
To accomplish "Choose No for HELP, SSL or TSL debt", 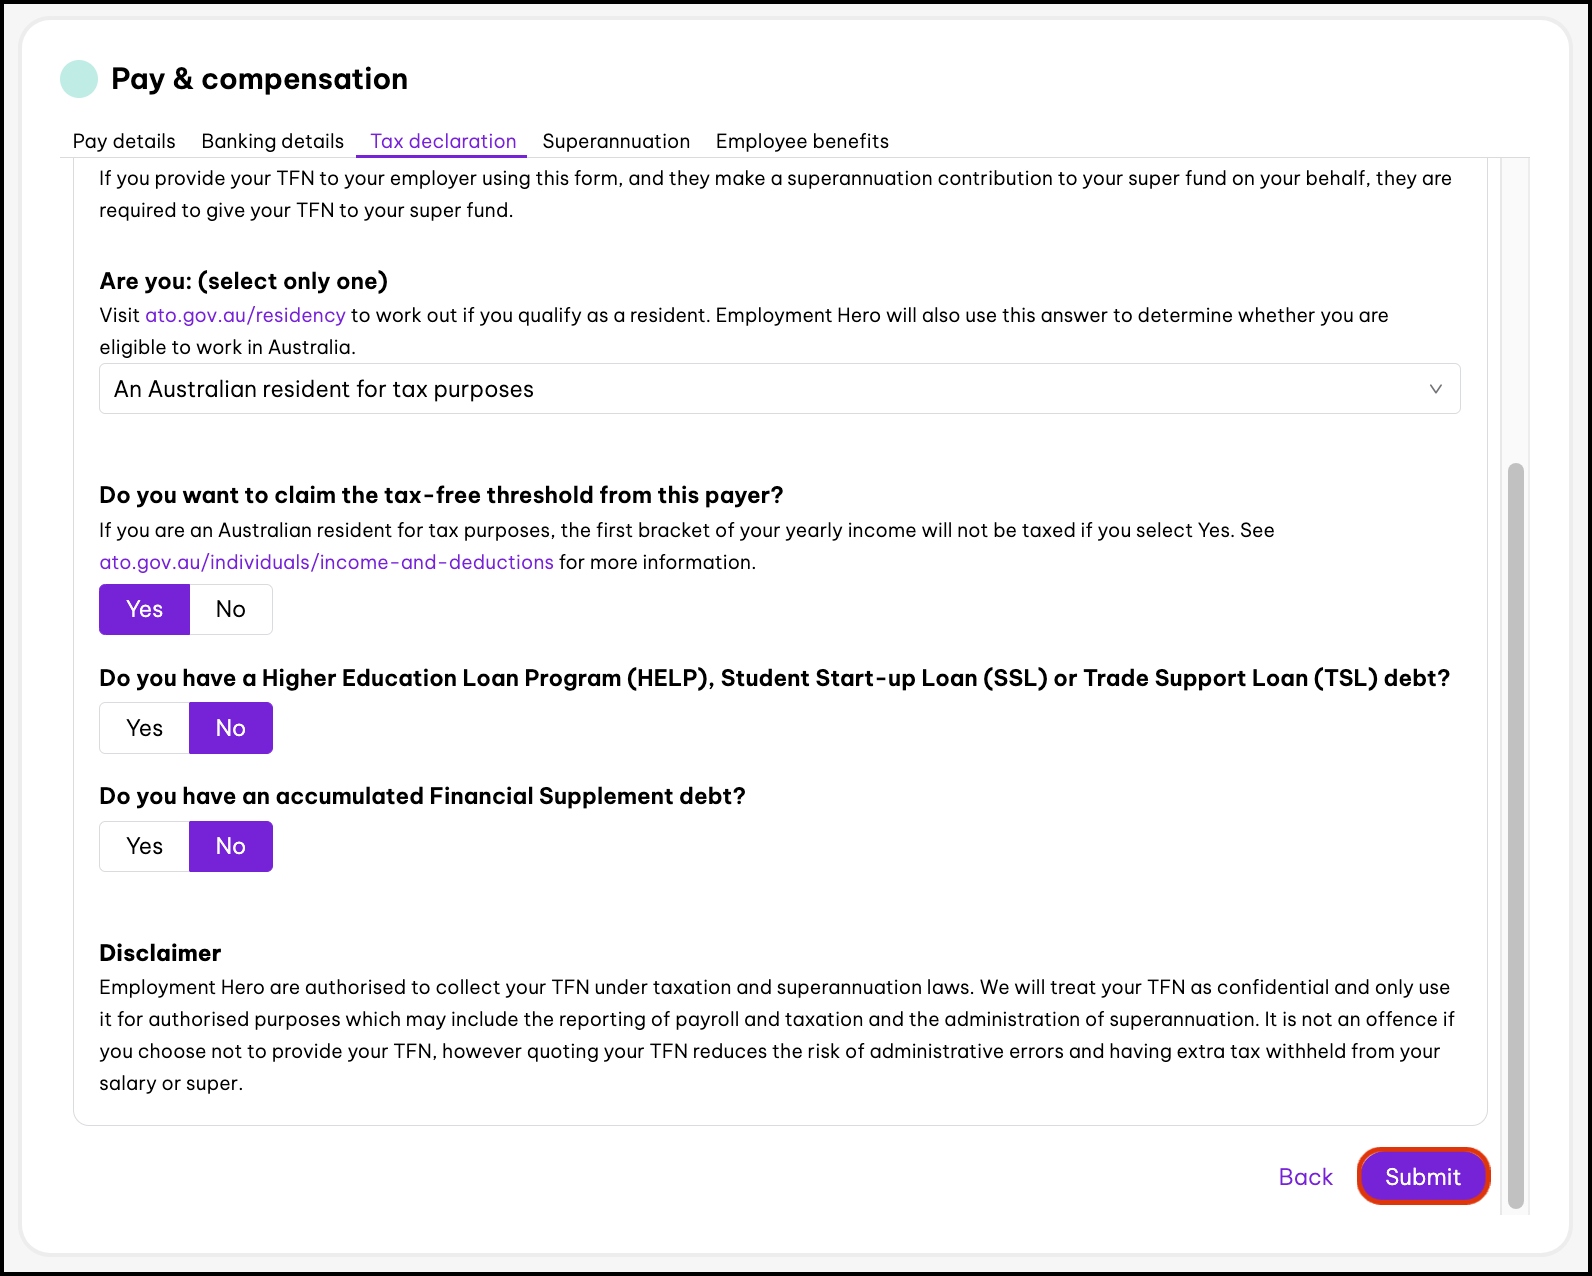I will (x=231, y=728).
